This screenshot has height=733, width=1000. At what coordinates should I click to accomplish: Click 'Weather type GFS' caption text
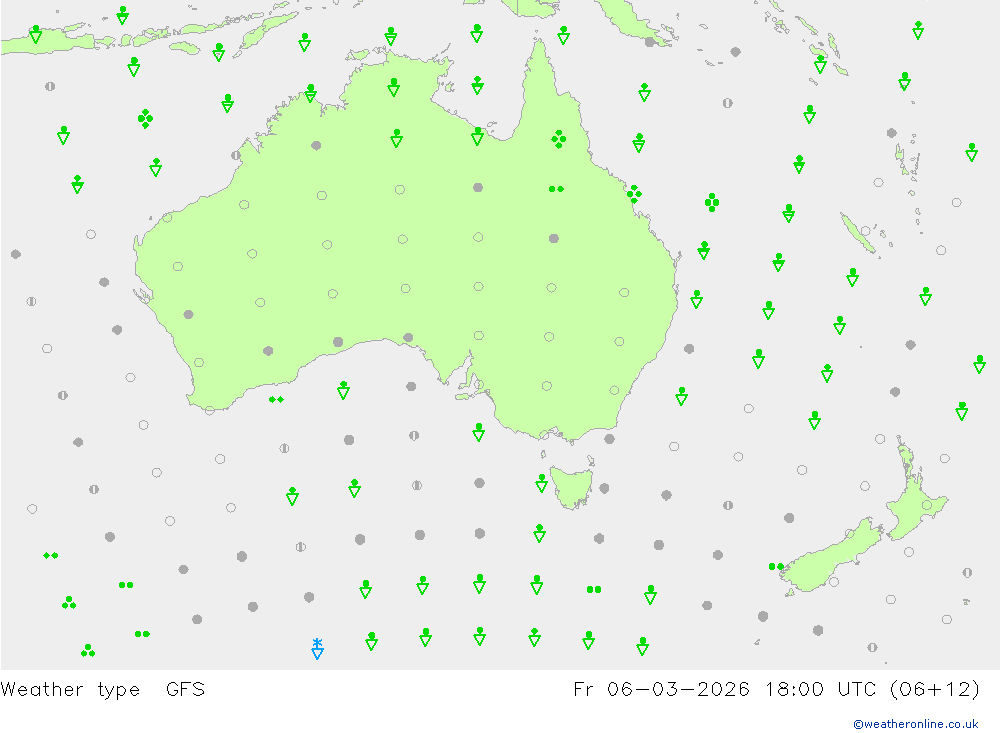coord(103,690)
